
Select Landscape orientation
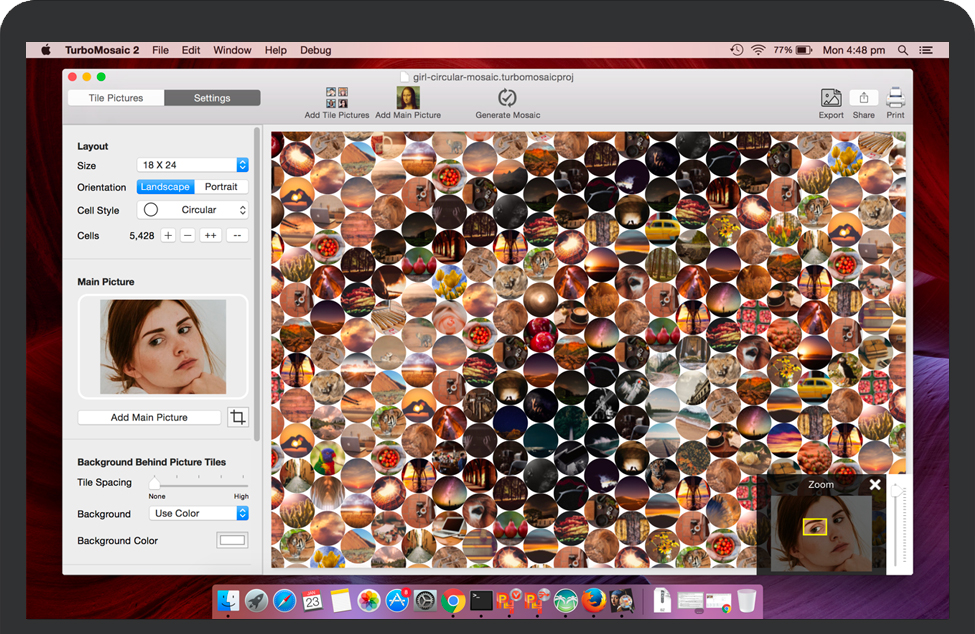pyautogui.click(x=165, y=187)
